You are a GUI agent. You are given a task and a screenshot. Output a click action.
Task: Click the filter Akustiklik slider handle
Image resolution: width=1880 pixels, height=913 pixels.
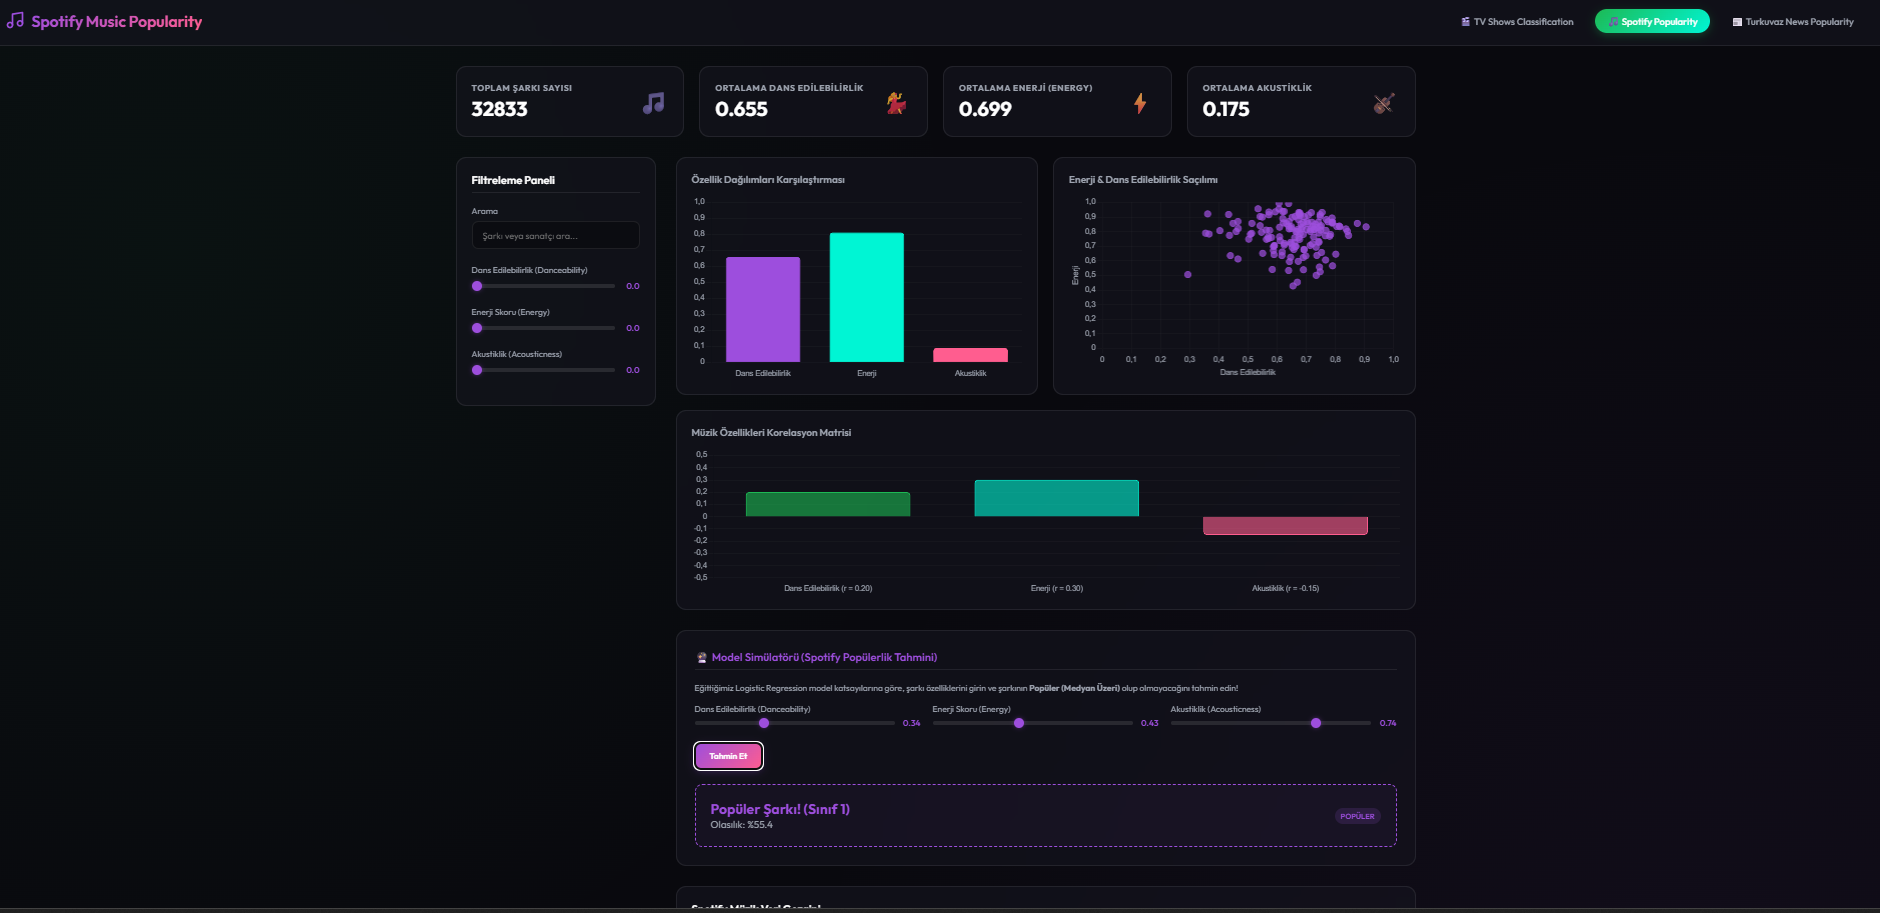[x=477, y=370]
